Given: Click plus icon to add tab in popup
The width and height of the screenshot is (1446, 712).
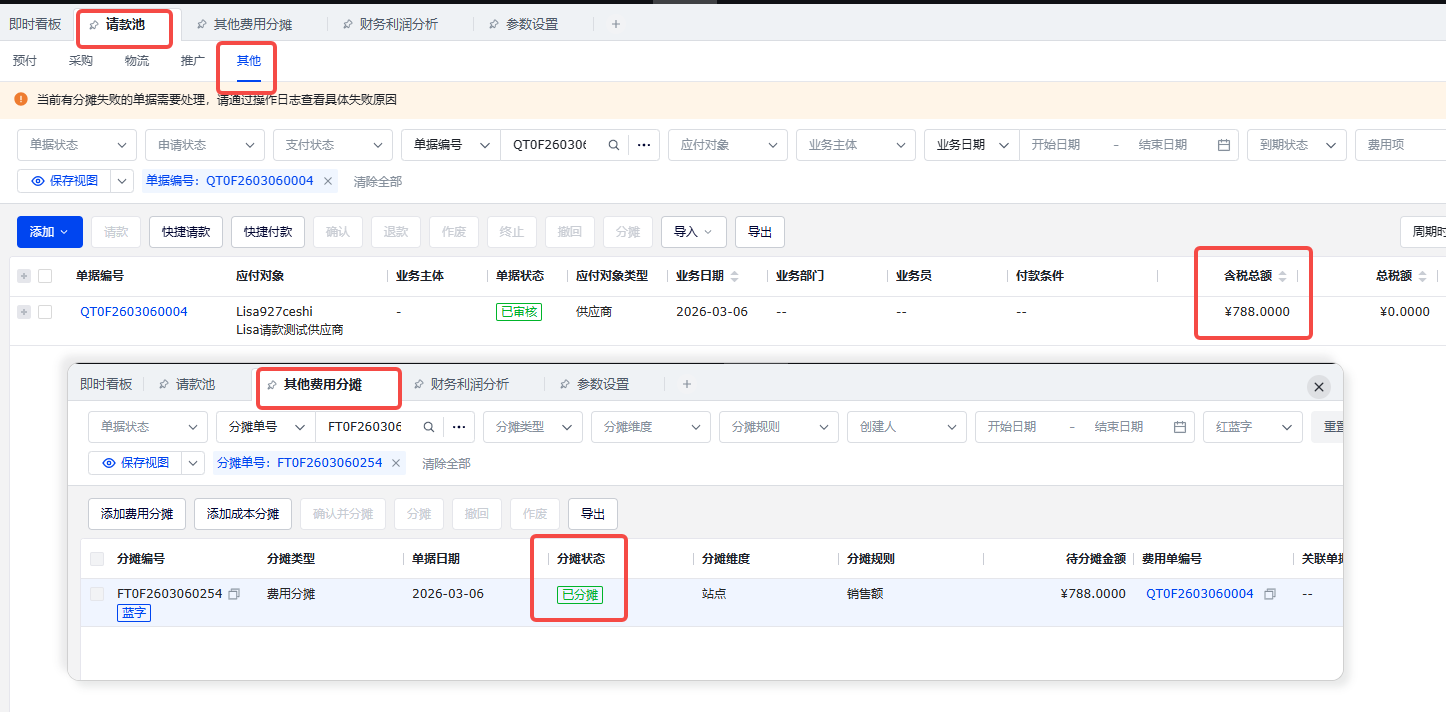Looking at the screenshot, I should (687, 384).
